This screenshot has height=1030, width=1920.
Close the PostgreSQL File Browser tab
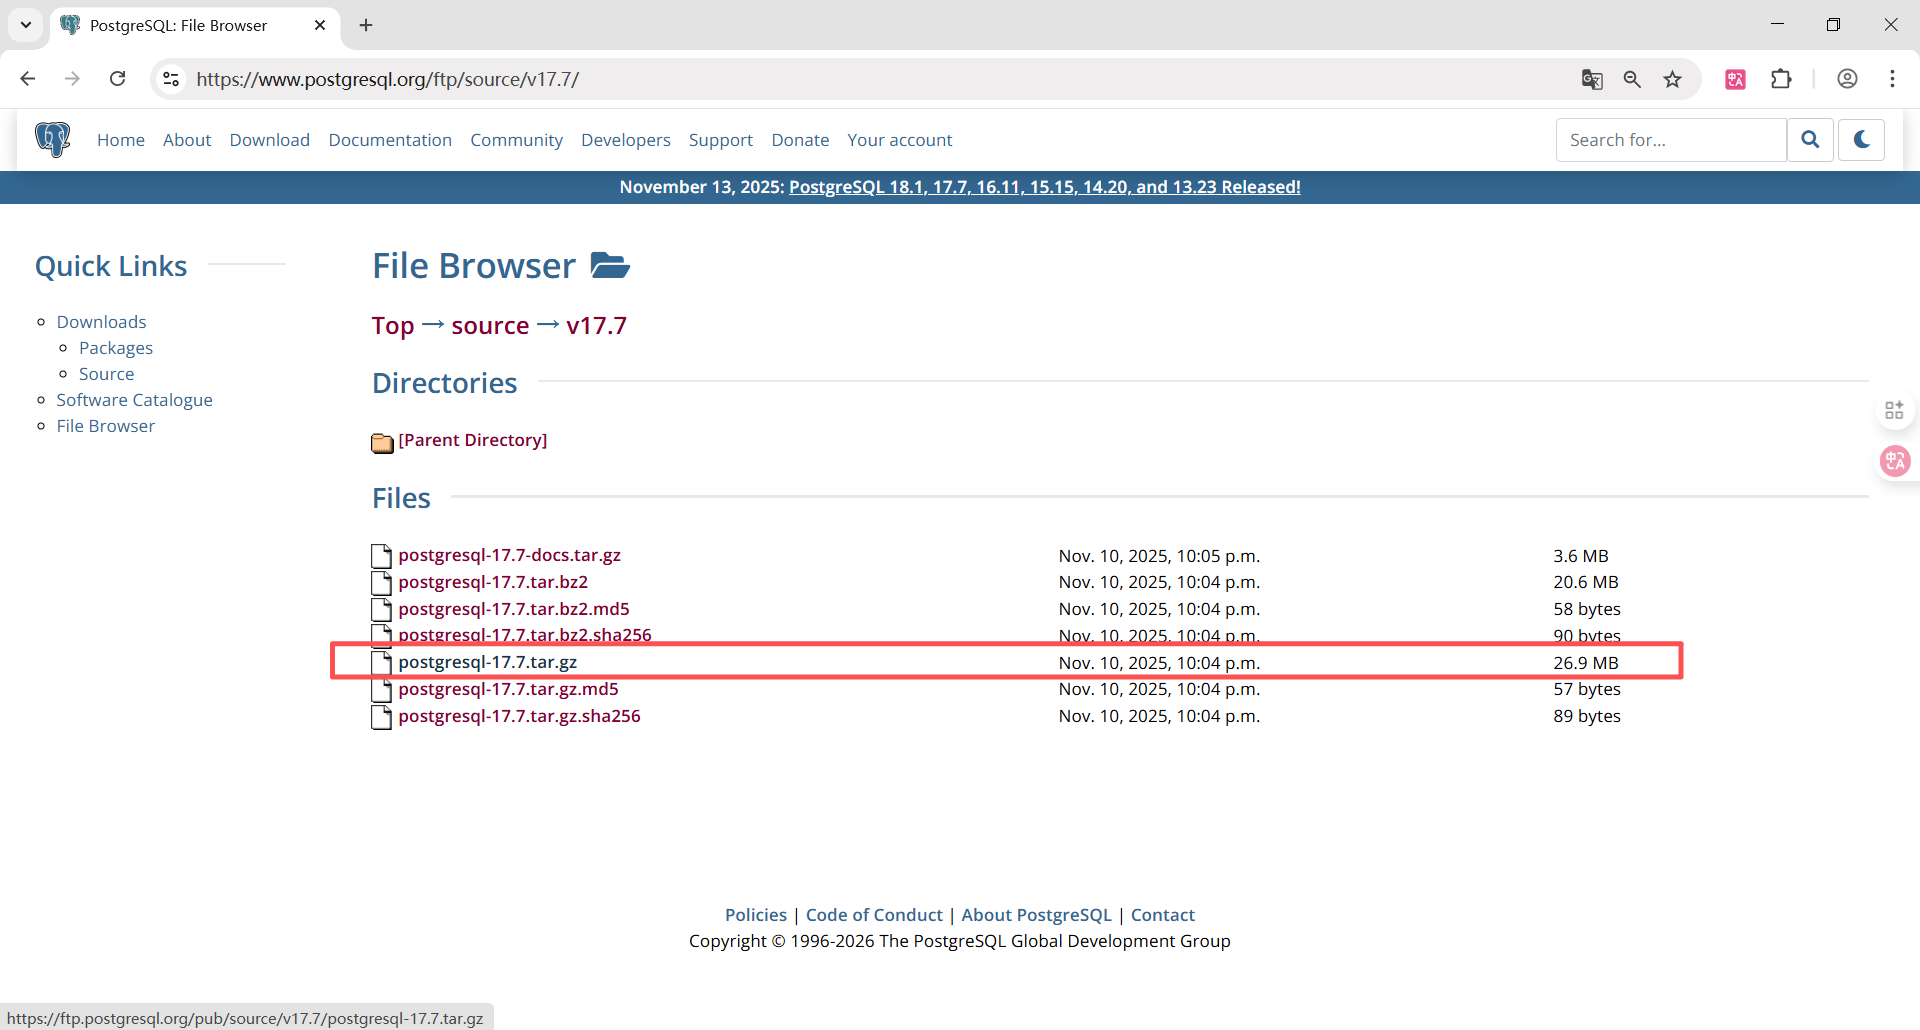[x=320, y=25]
